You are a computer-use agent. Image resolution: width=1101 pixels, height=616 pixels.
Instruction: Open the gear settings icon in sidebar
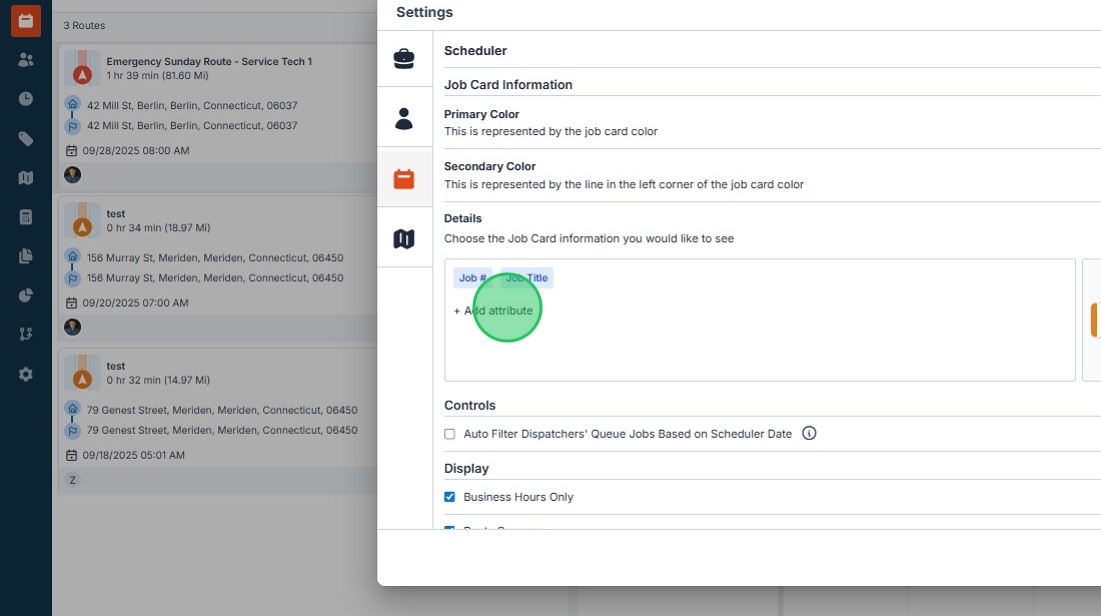click(26, 374)
